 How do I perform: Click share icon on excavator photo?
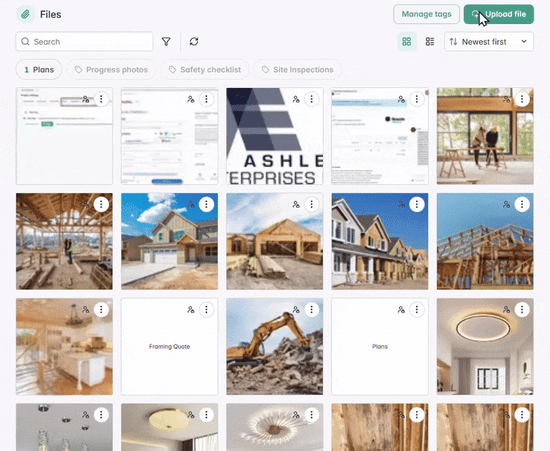click(x=296, y=310)
